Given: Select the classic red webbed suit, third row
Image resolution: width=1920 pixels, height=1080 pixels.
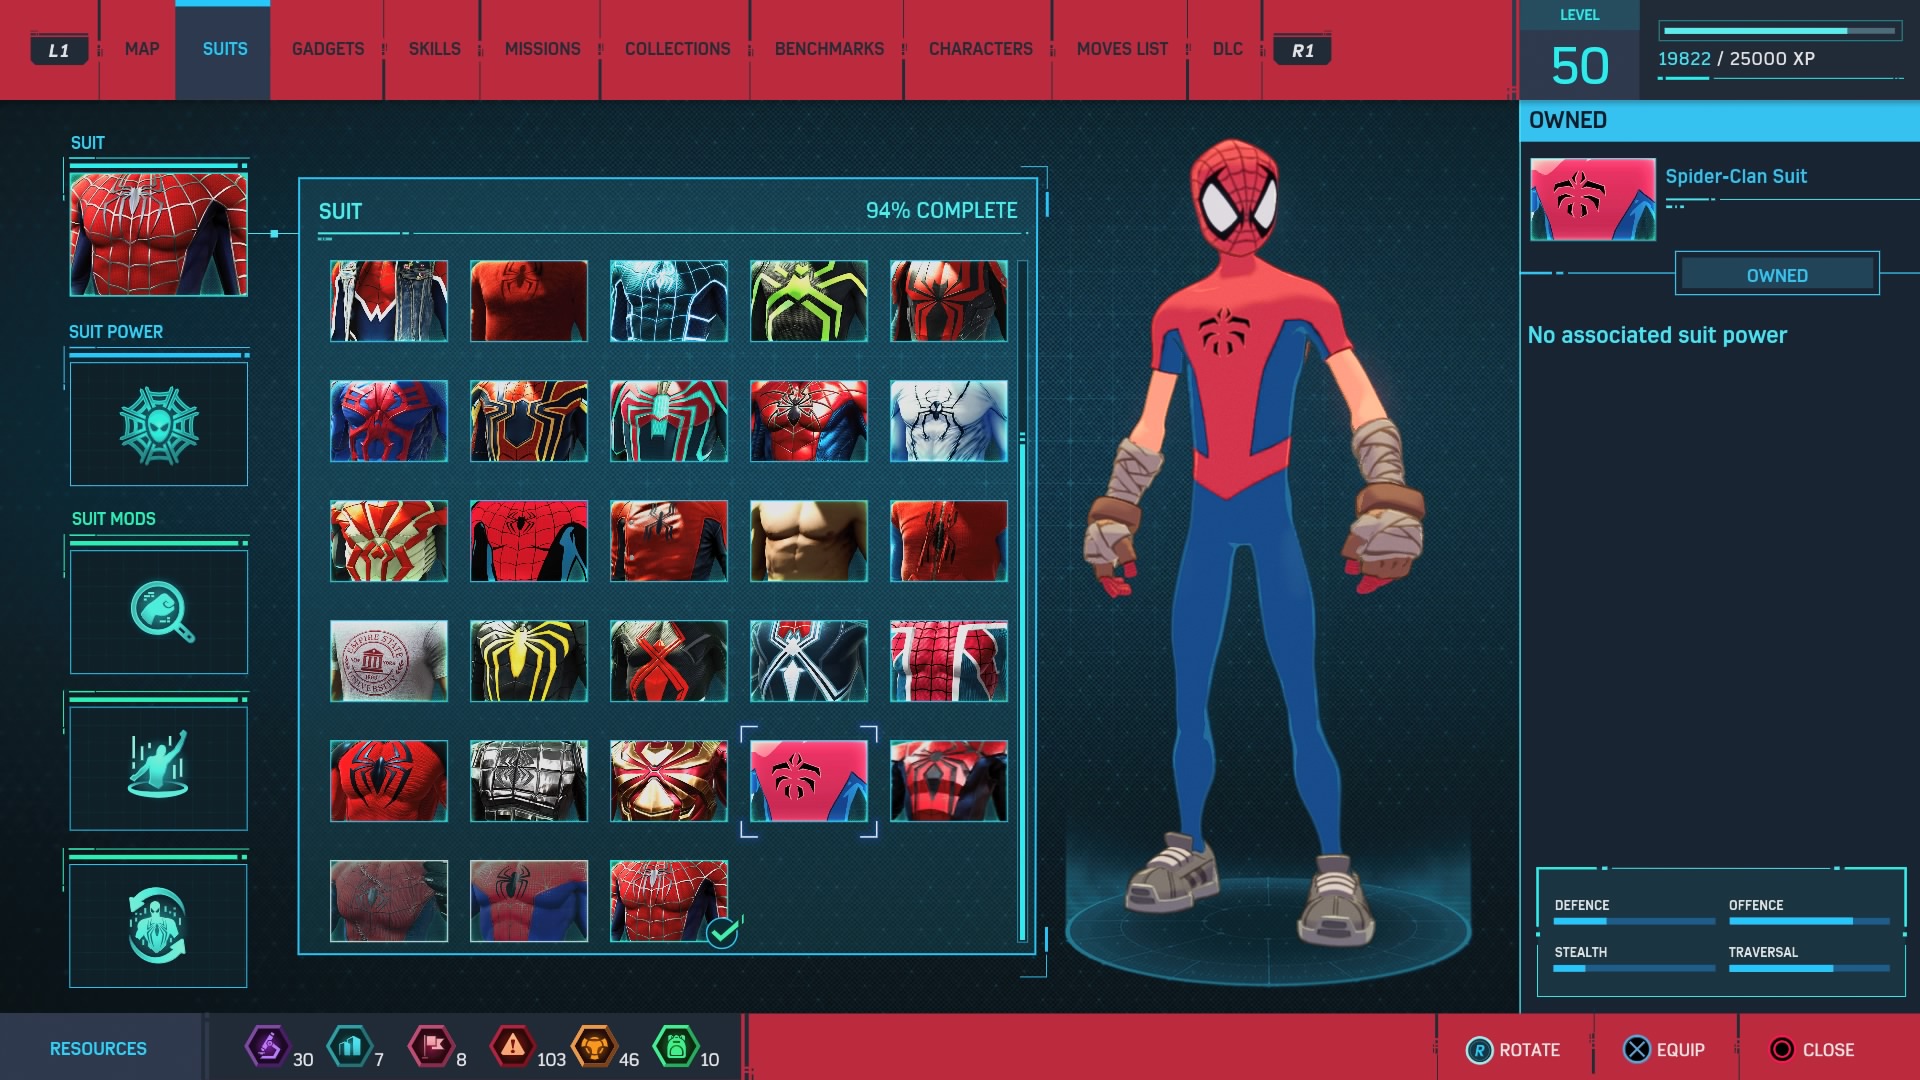Looking at the screenshot, I should tap(529, 541).
